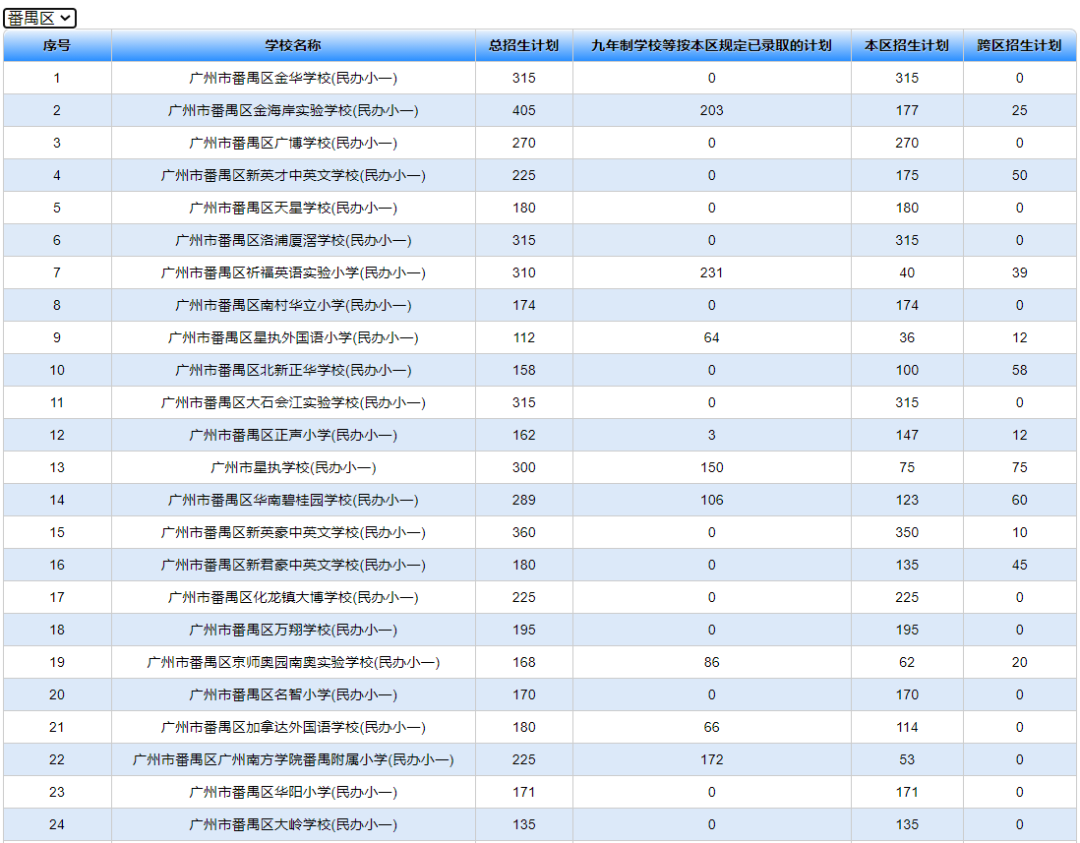Select 广州市番禺区化龙镇大博学校(民办小一)
1080x843 pixels.
coord(293,597)
